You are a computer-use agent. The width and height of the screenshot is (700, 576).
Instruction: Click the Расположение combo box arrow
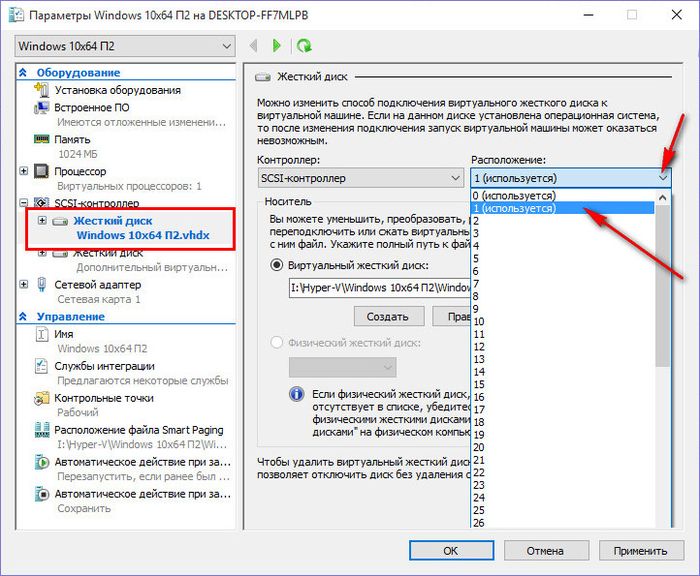pos(663,178)
